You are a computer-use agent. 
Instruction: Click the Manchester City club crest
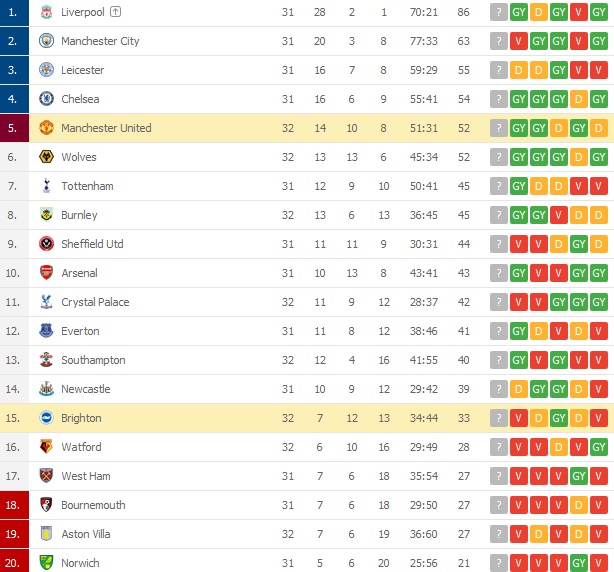pos(46,41)
